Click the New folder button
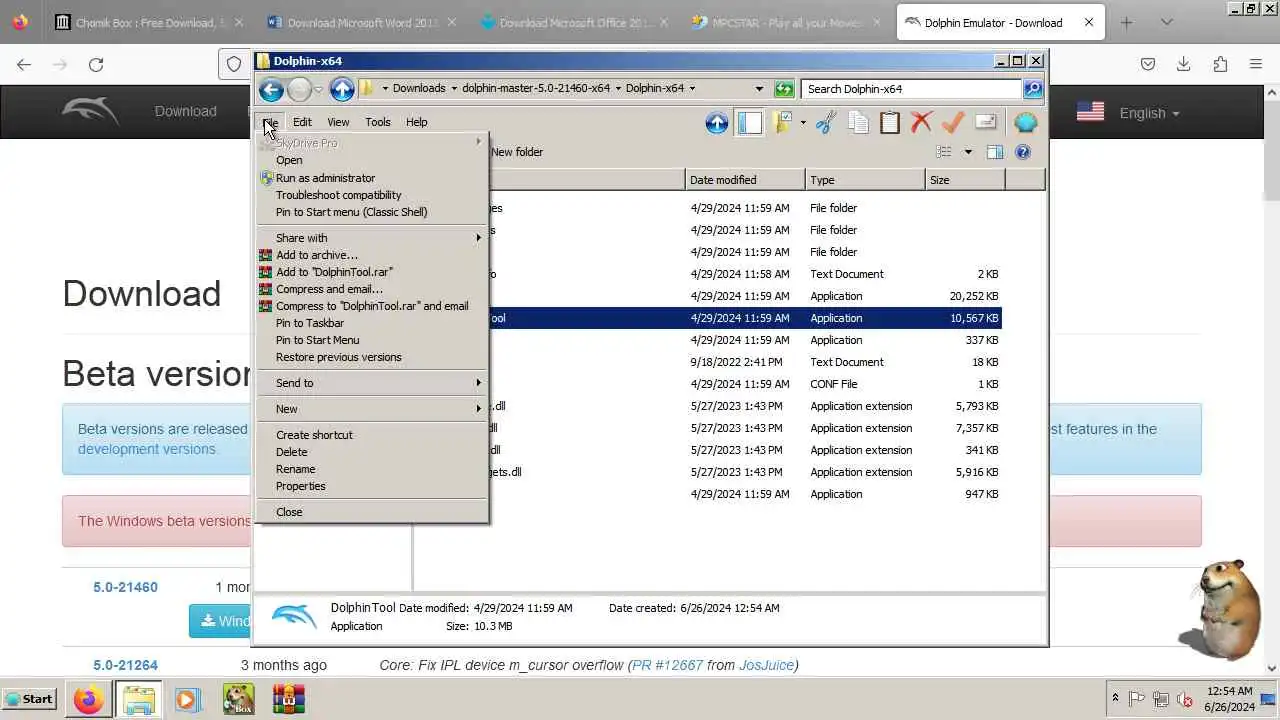 click(517, 152)
